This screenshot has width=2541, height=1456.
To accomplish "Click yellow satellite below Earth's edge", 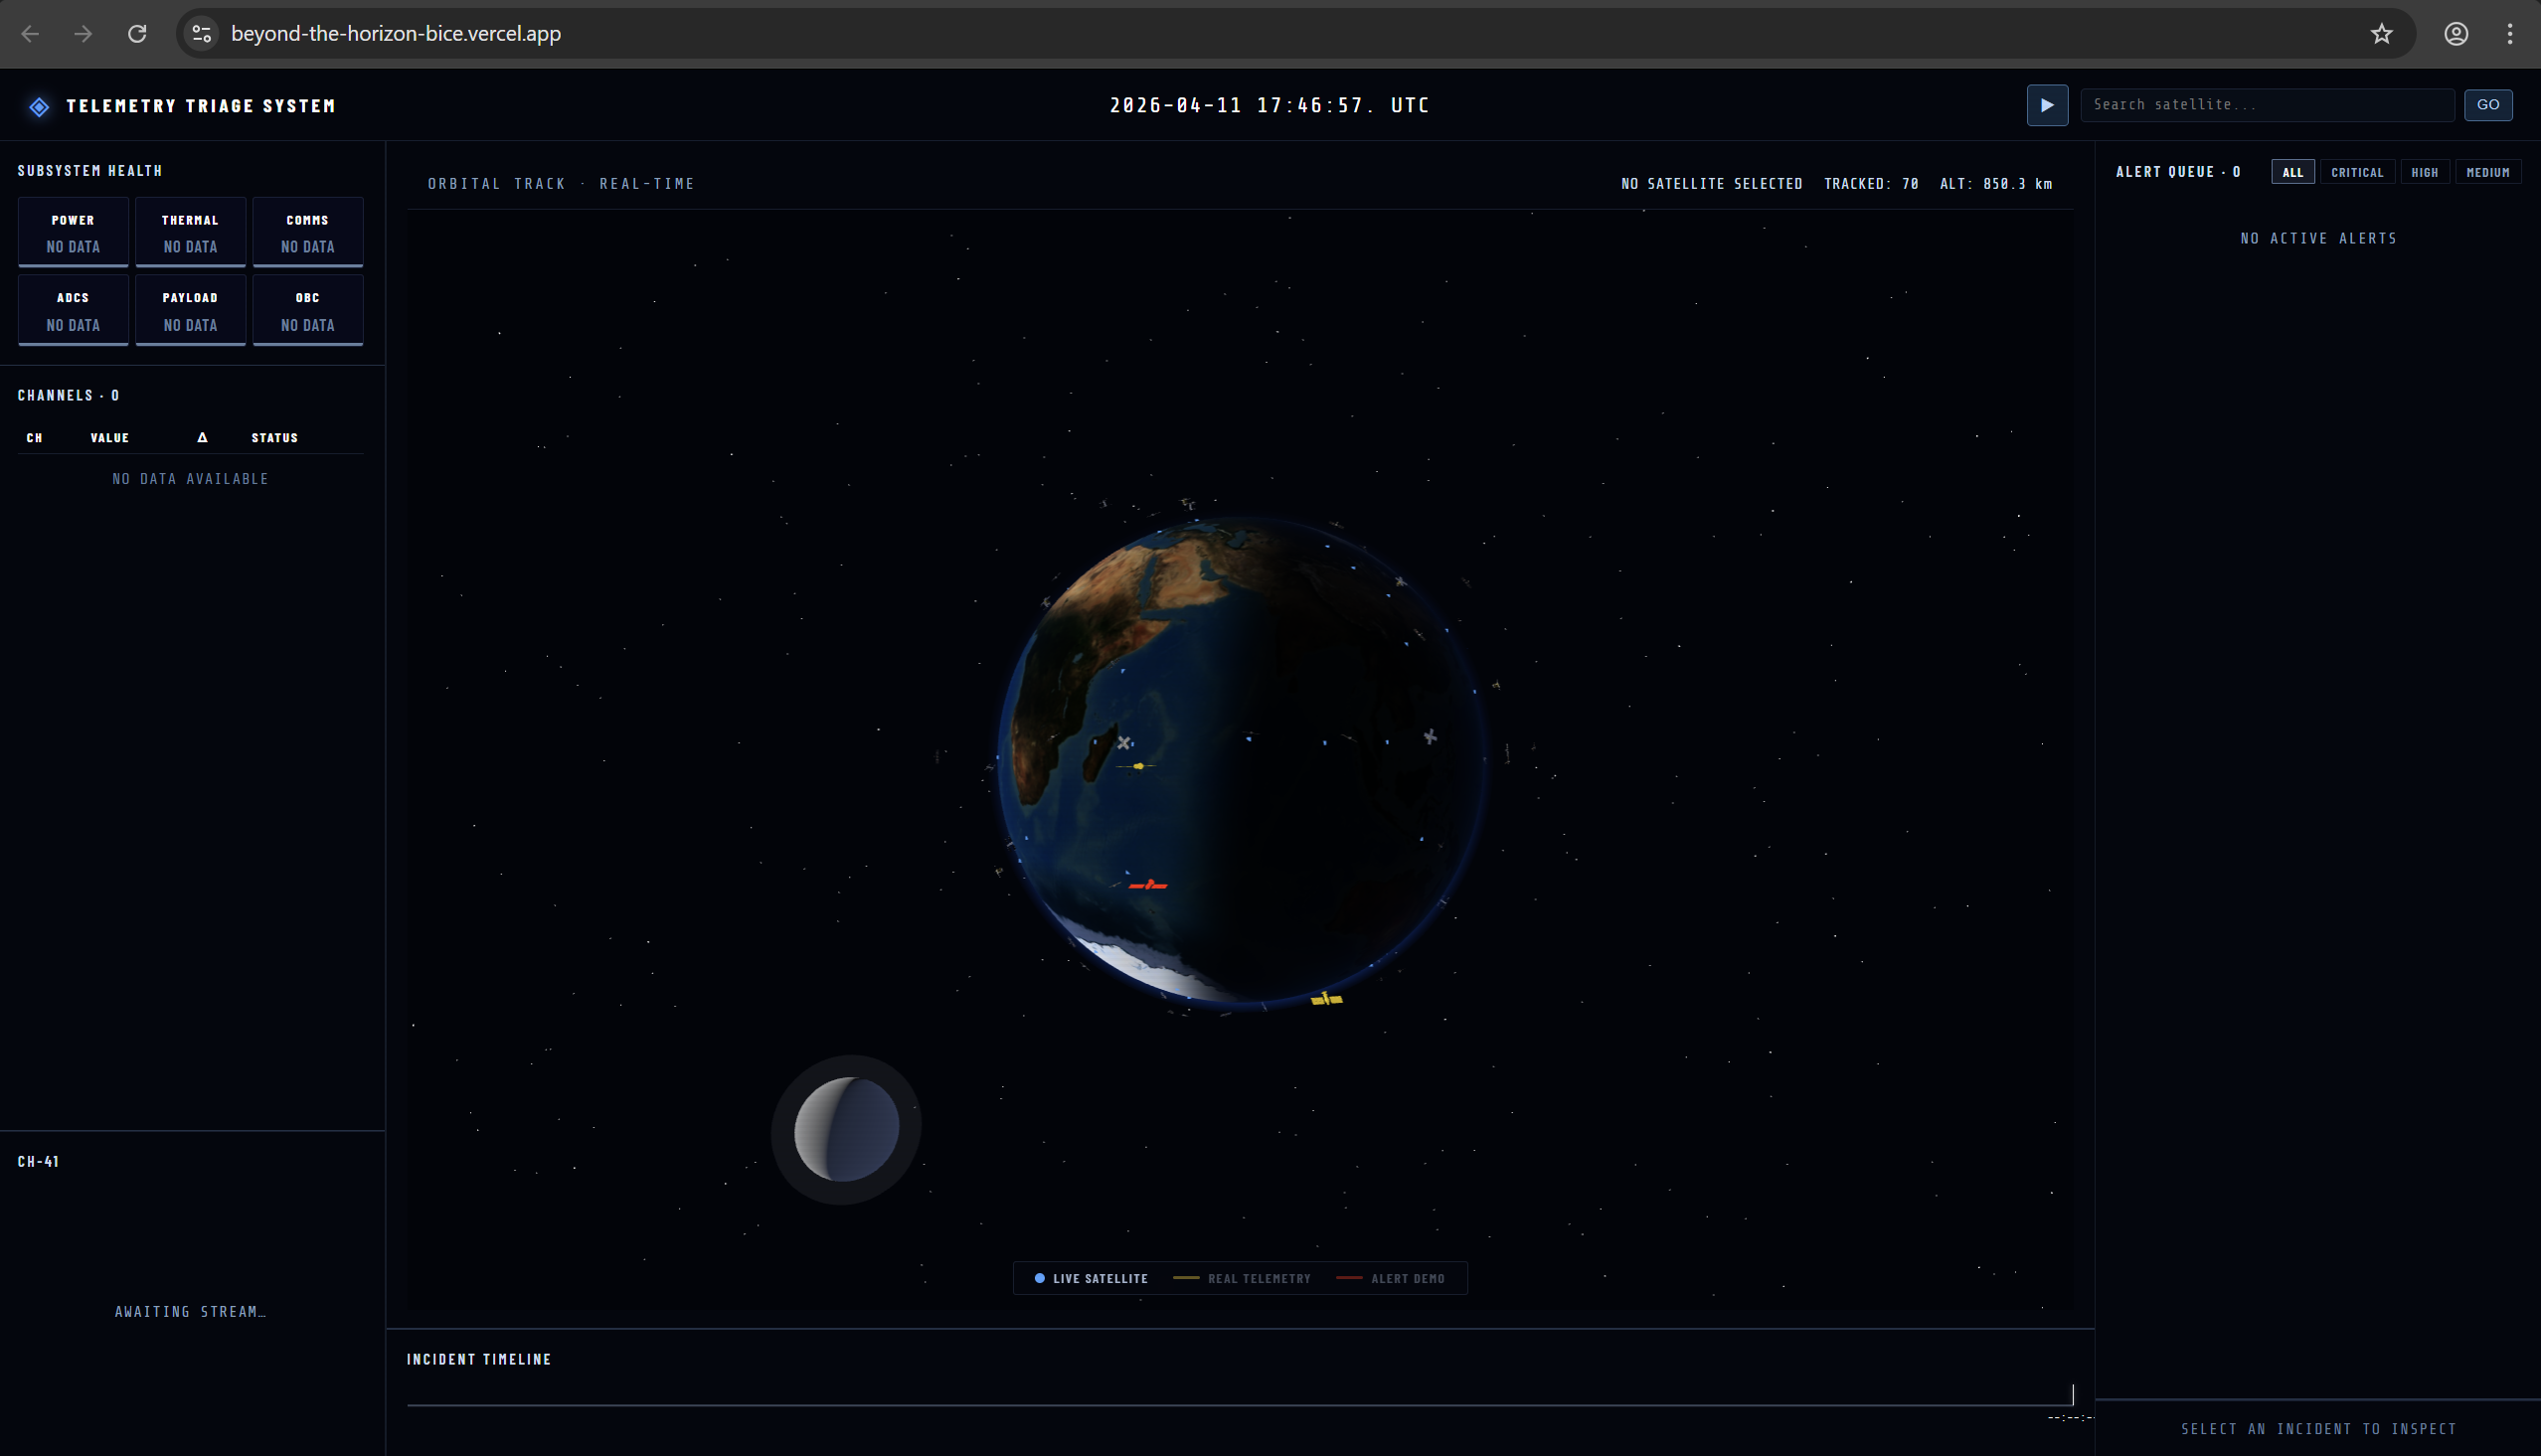I will point(1326,999).
